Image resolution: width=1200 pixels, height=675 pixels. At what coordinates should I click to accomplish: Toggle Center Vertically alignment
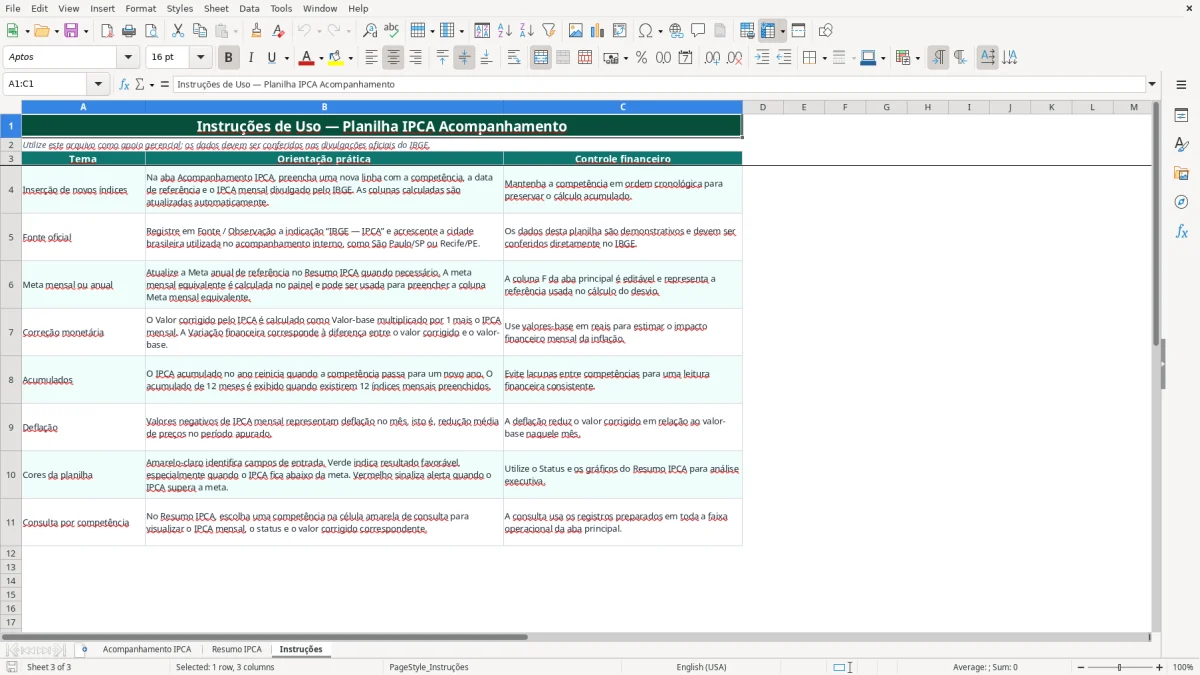(x=464, y=58)
